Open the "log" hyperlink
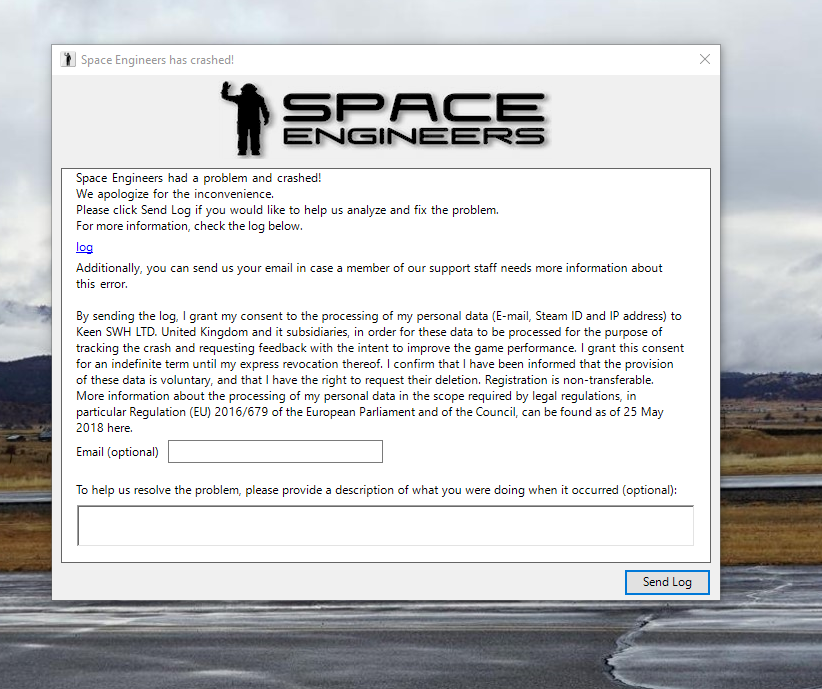The image size is (822, 689). tap(84, 247)
